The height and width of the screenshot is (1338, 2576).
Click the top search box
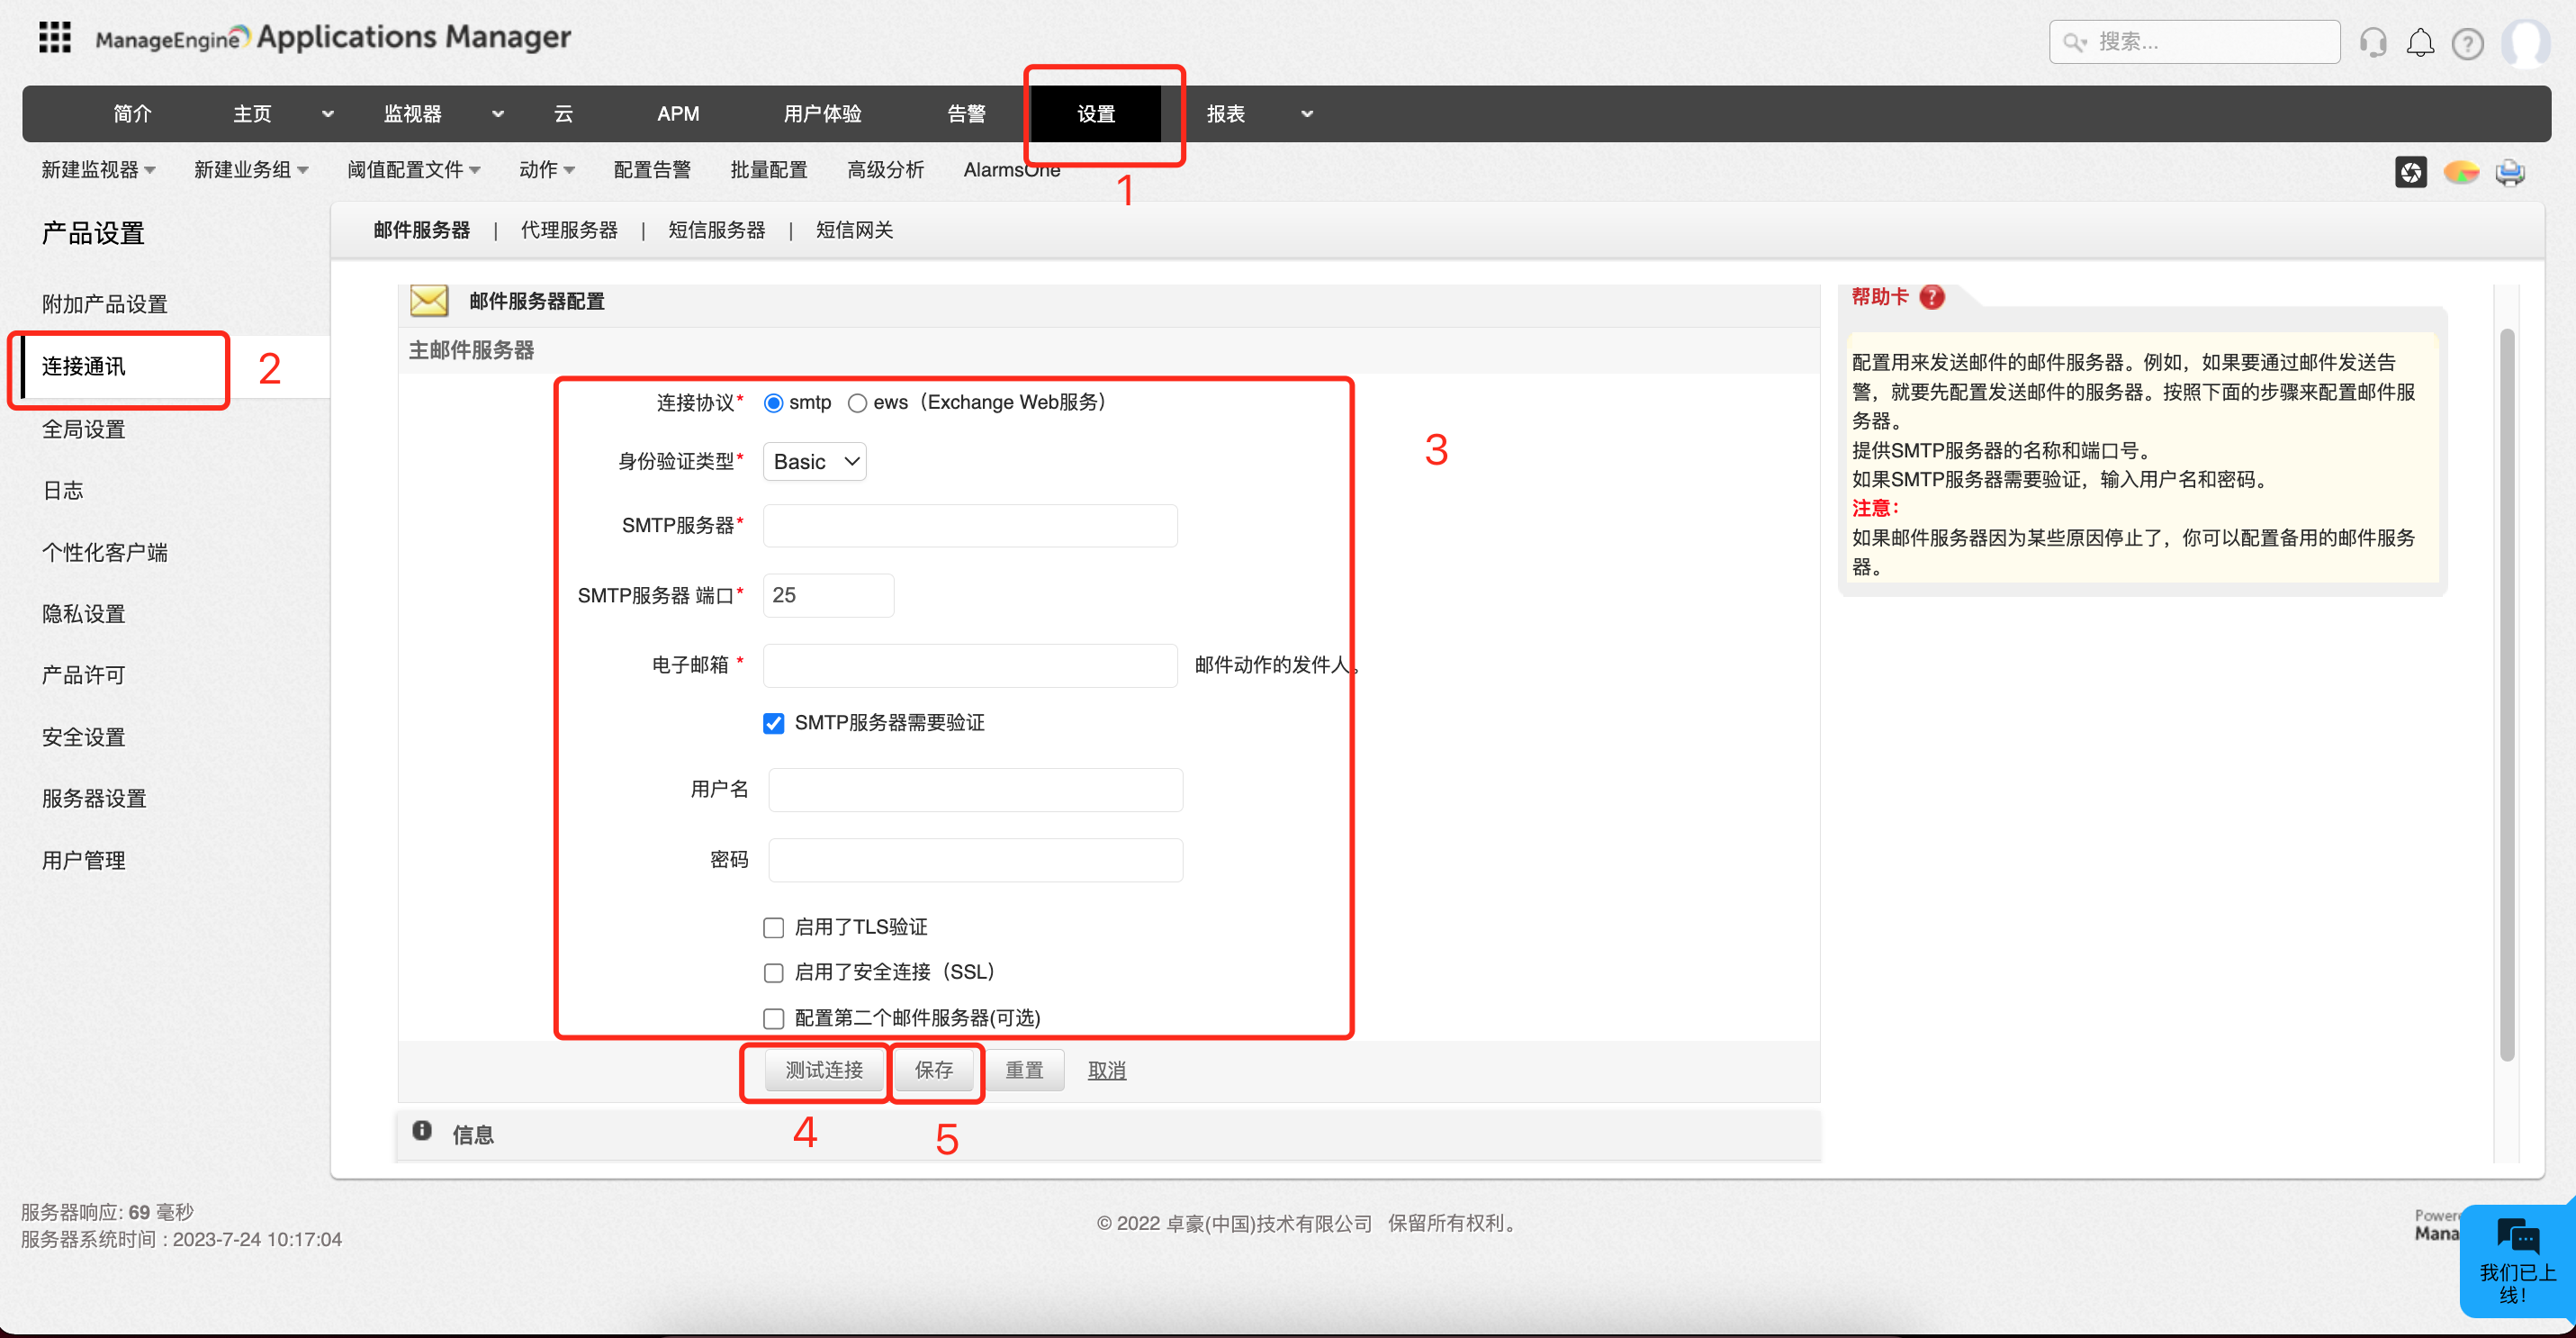click(2194, 42)
